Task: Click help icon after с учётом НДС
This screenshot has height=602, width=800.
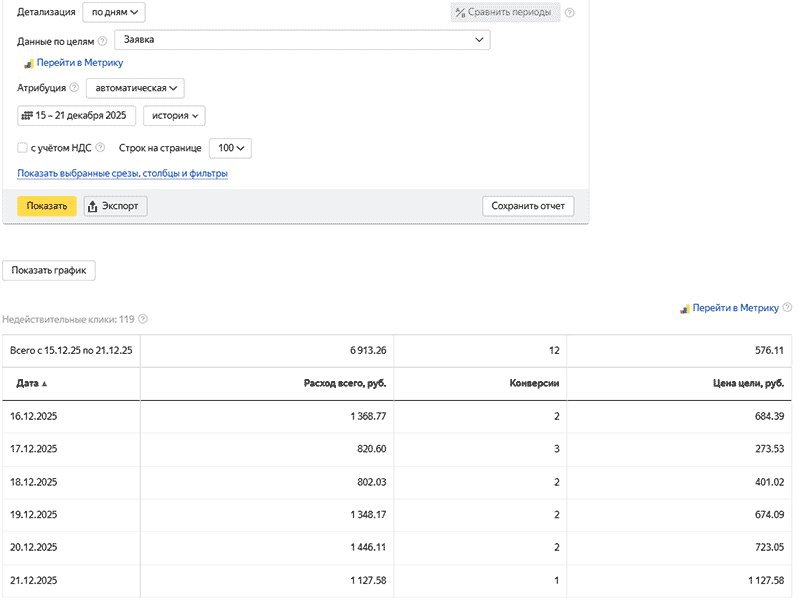Action: (x=102, y=148)
